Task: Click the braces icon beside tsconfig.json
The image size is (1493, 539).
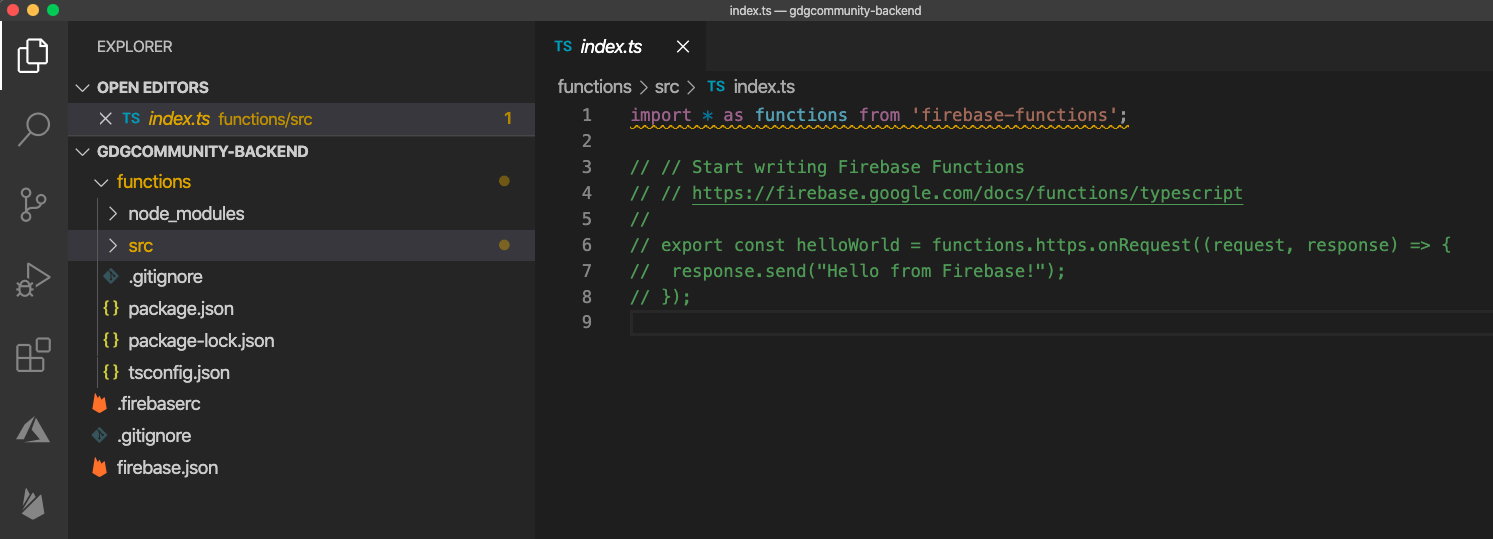Action: tap(111, 373)
